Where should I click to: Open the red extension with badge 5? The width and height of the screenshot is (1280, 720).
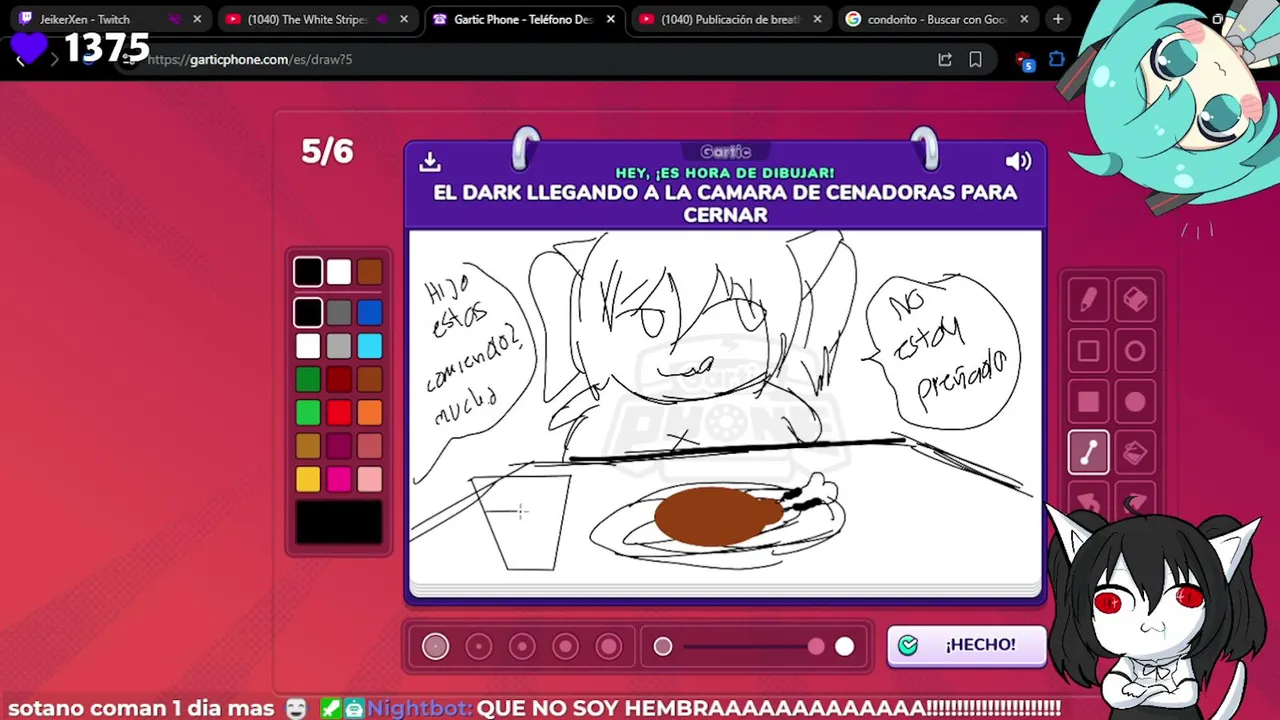click(1025, 61)
